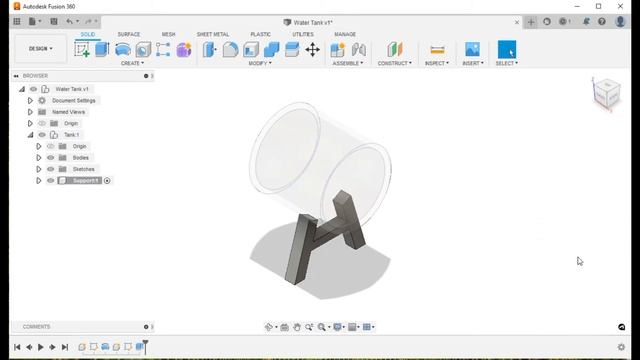The width and height of the screenshot is (640, 360).
Task: Click the Insert image icon
Action: pos(472,49)
